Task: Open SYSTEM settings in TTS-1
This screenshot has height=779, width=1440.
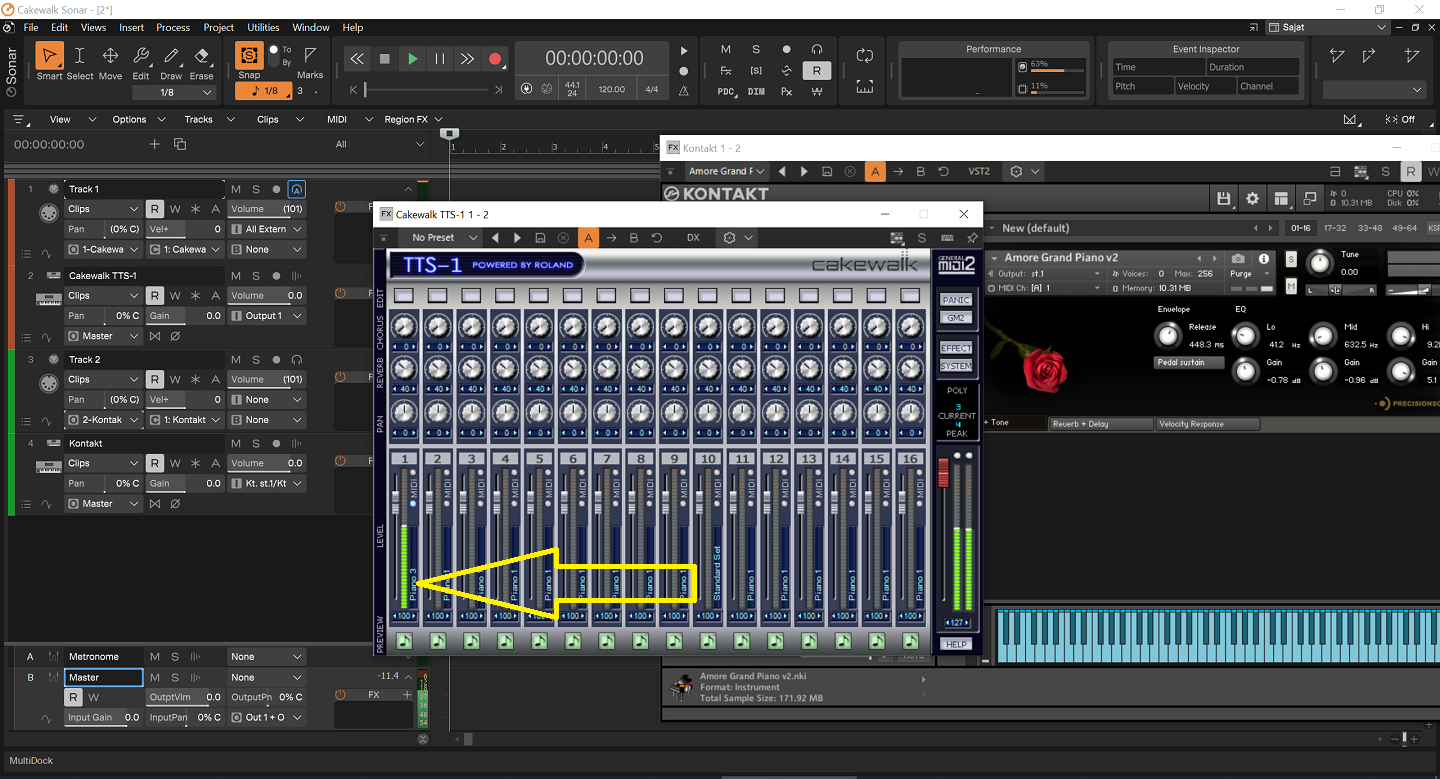Action: (x=956, y=366)
